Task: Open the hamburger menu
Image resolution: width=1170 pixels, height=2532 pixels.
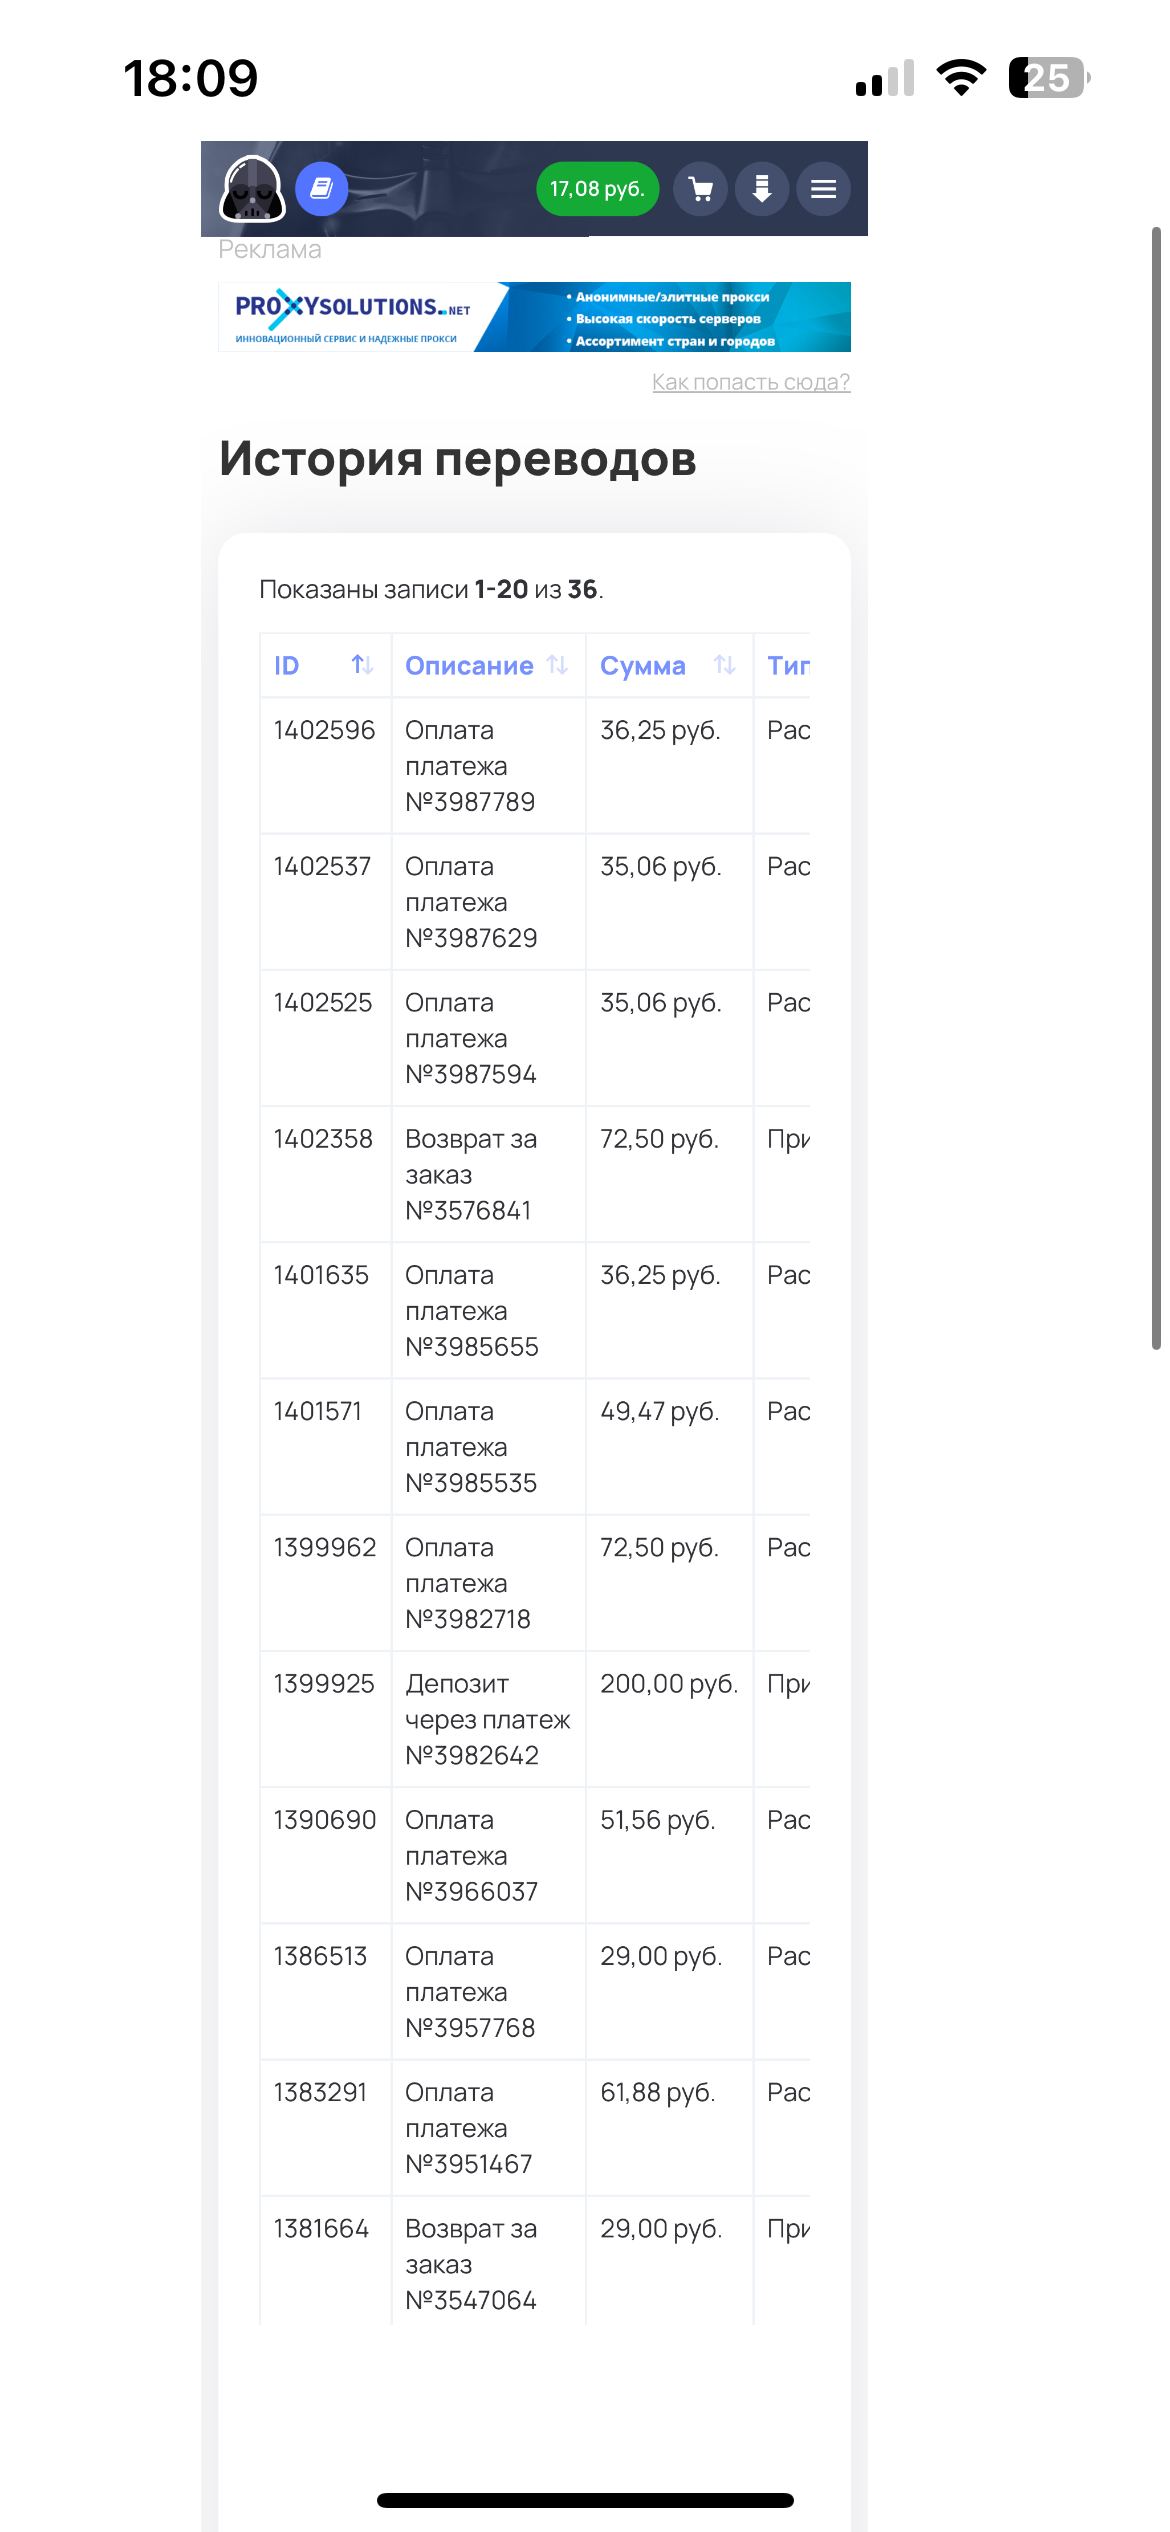Action: point(823,189)
